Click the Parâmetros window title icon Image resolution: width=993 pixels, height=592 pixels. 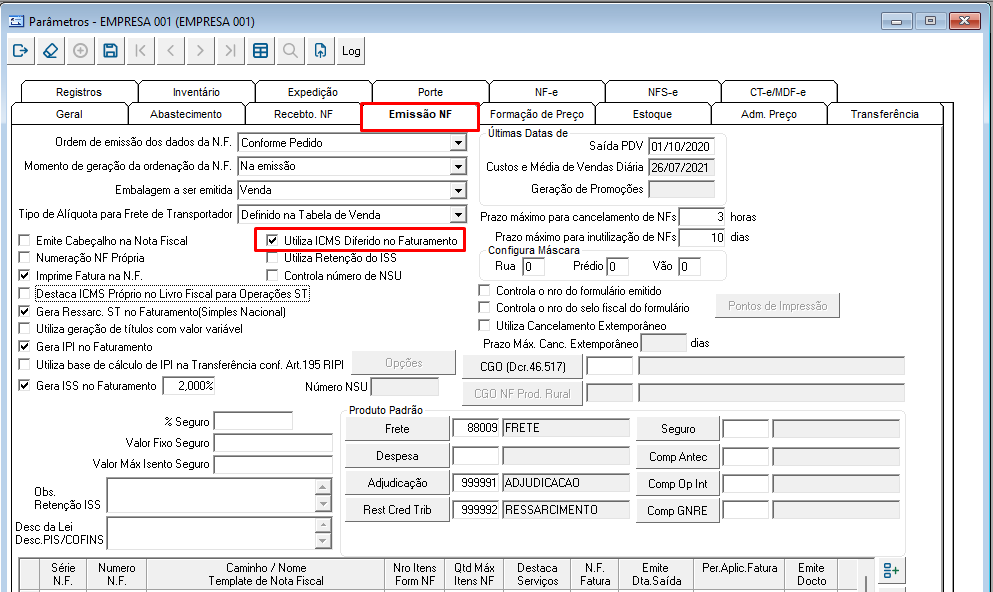(16, 22)
